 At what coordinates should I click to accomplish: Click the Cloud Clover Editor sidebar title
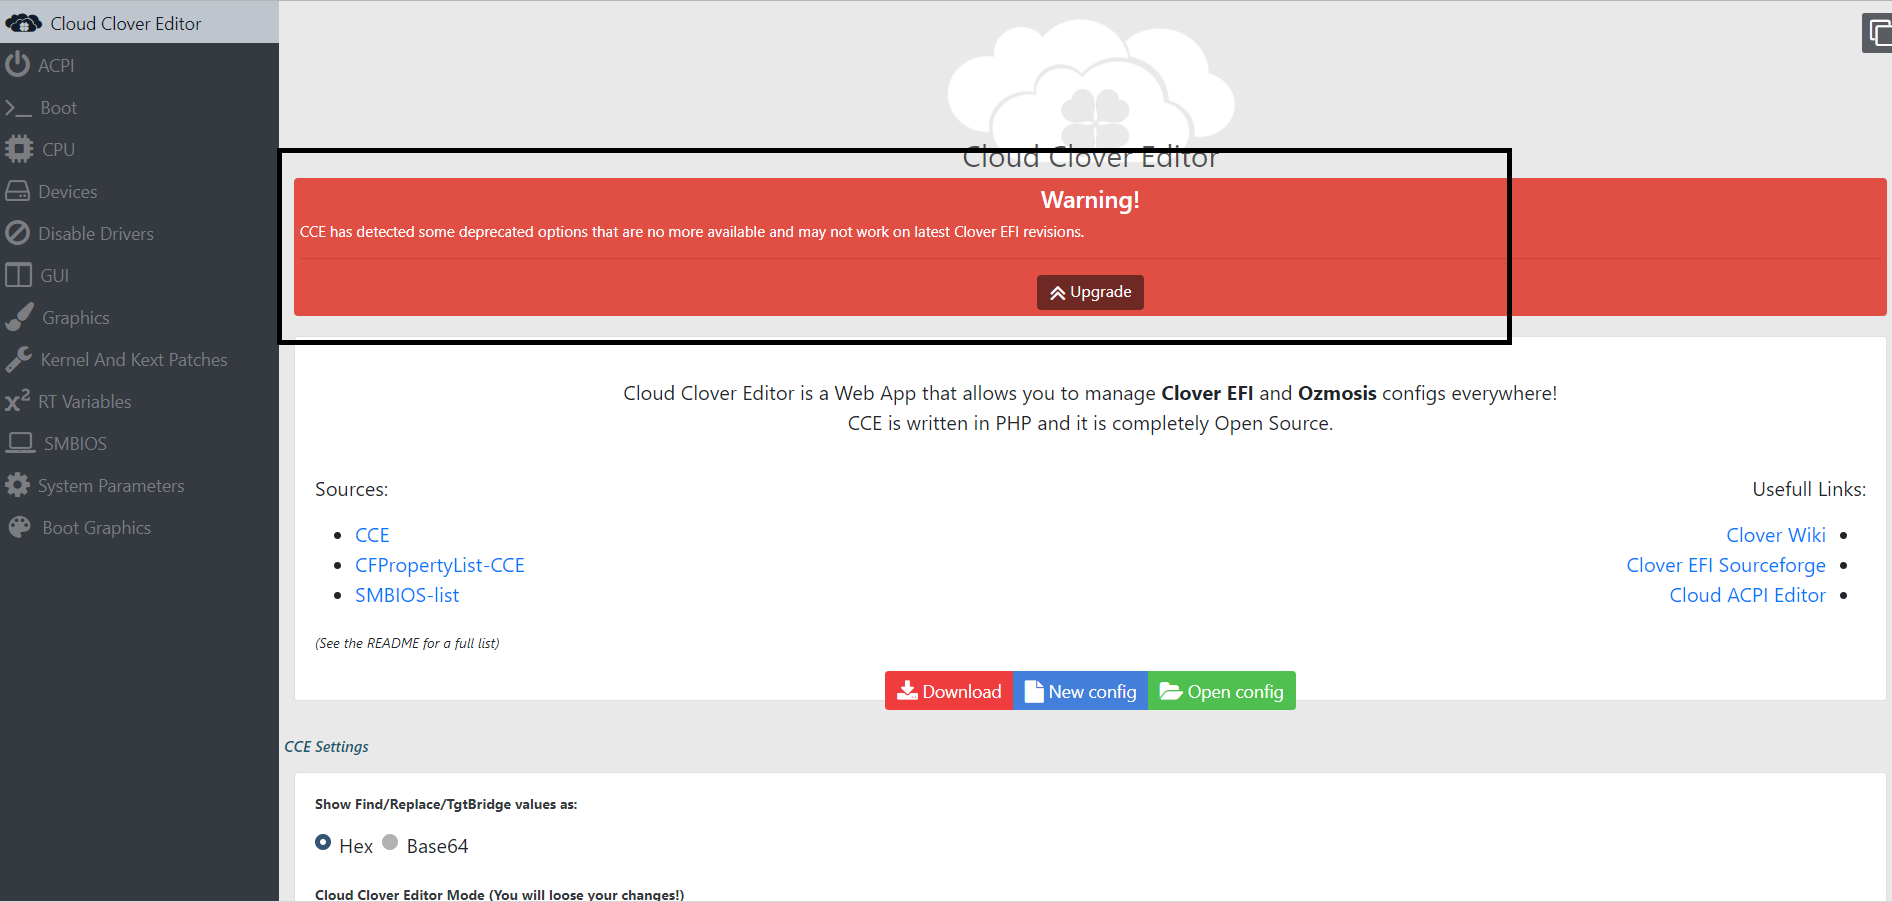[x=126, y=23]
